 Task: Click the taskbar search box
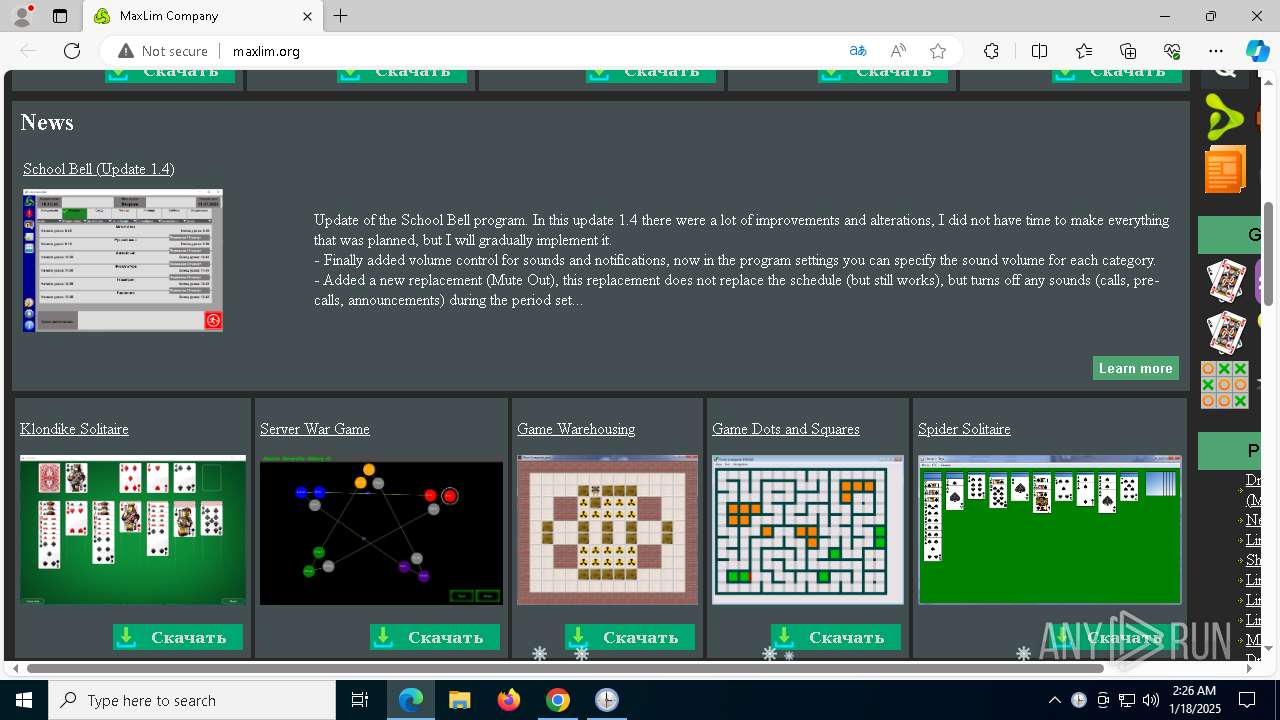click(x=192, y=700)
